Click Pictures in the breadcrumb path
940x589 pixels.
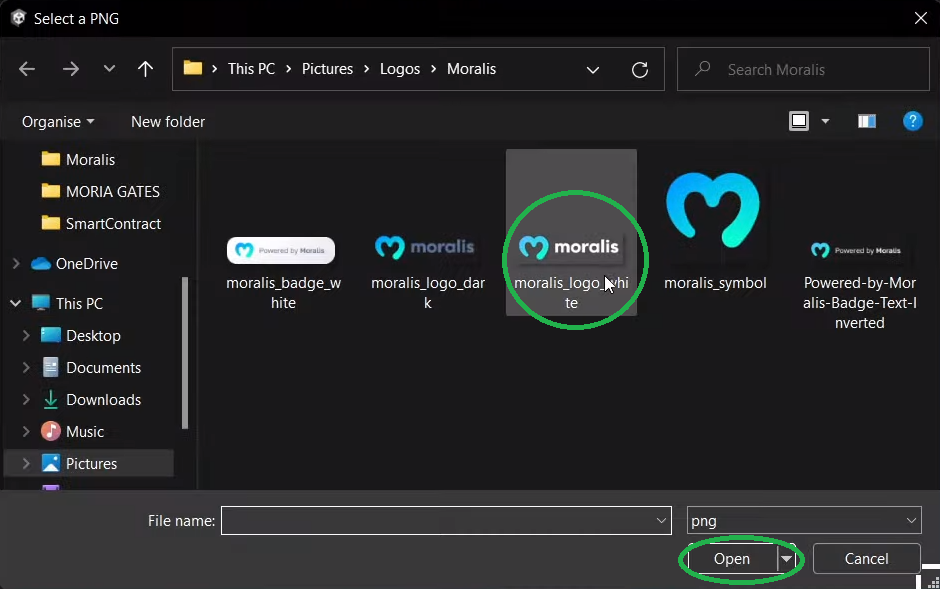[327, 69]
